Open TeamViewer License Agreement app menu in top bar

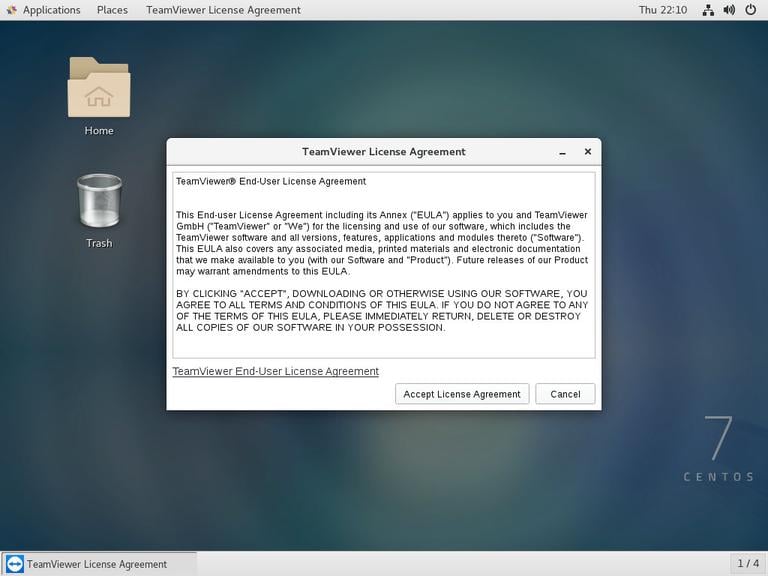click(223, 10)
